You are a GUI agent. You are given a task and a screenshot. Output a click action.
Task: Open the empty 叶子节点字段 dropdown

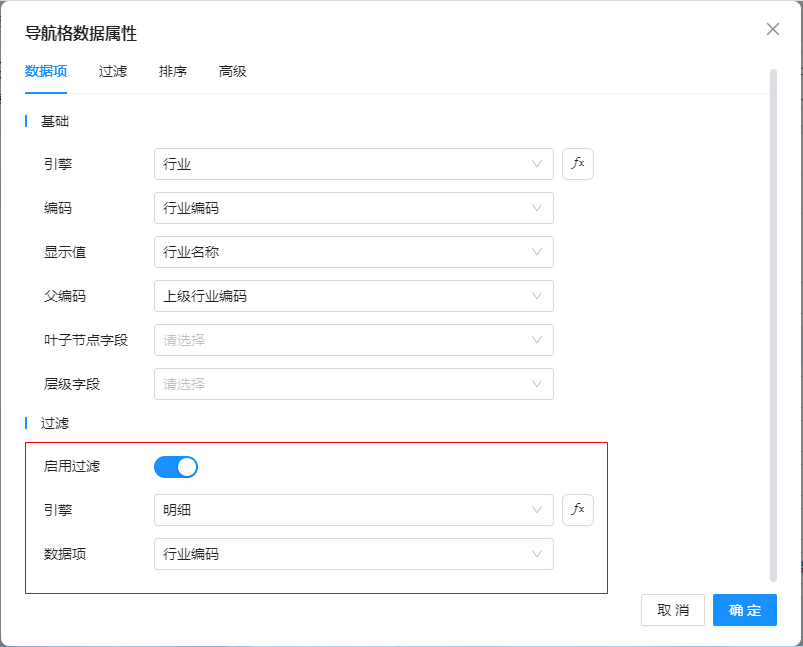point(353,340)
